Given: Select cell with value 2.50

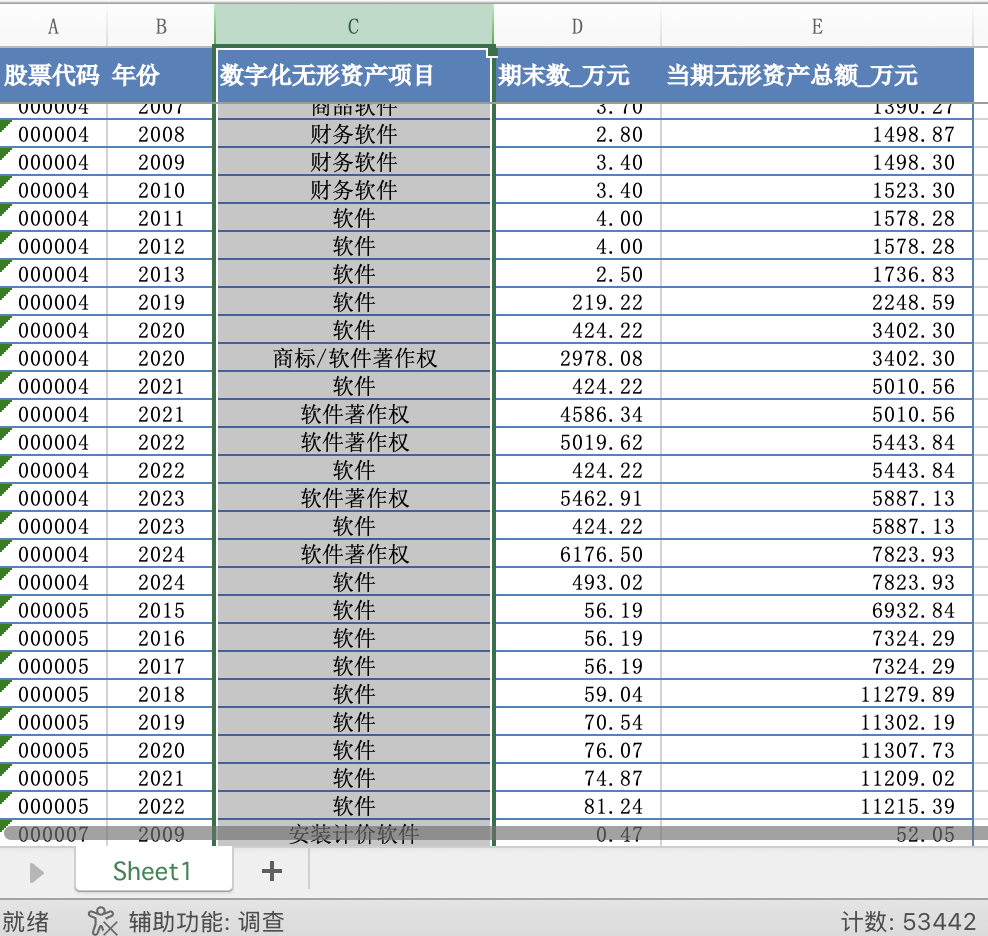Looking at the screenshot, I should (577, 274).
